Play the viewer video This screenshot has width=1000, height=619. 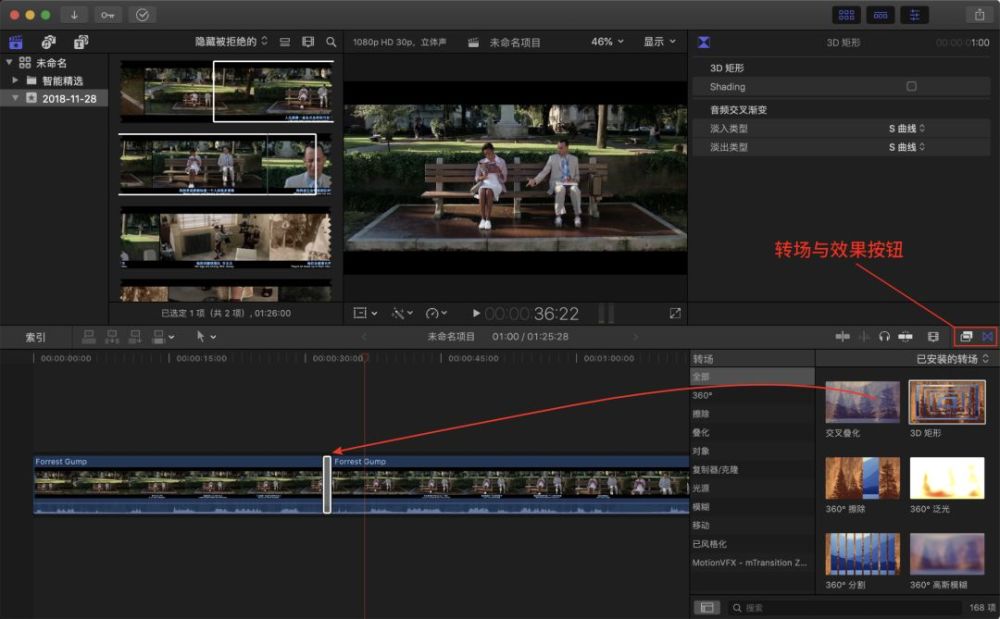[x=476, y=313]
